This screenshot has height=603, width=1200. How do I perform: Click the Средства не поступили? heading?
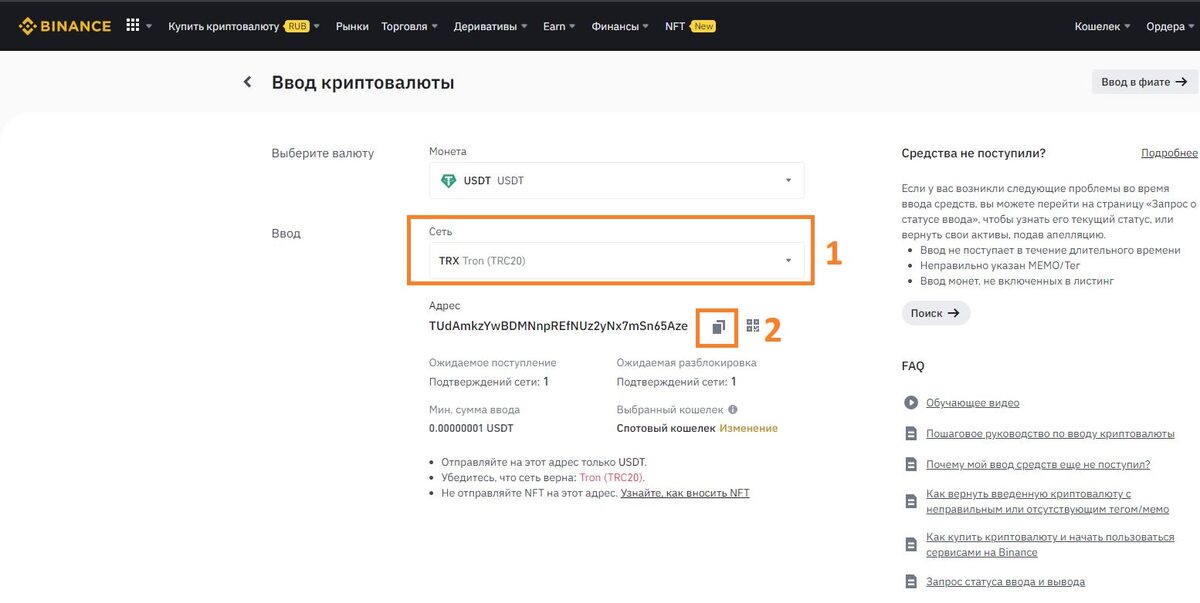[x=974, y=153]
